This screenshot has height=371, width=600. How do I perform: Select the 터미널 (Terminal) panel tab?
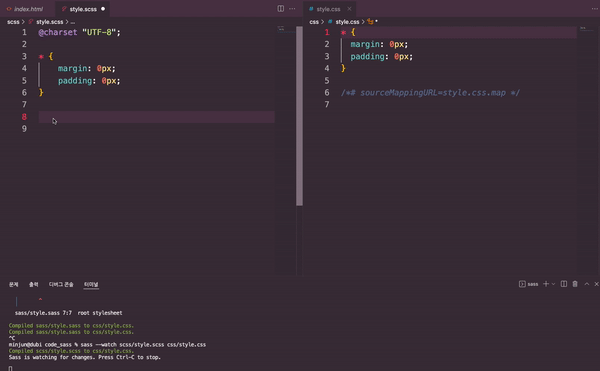91,284
